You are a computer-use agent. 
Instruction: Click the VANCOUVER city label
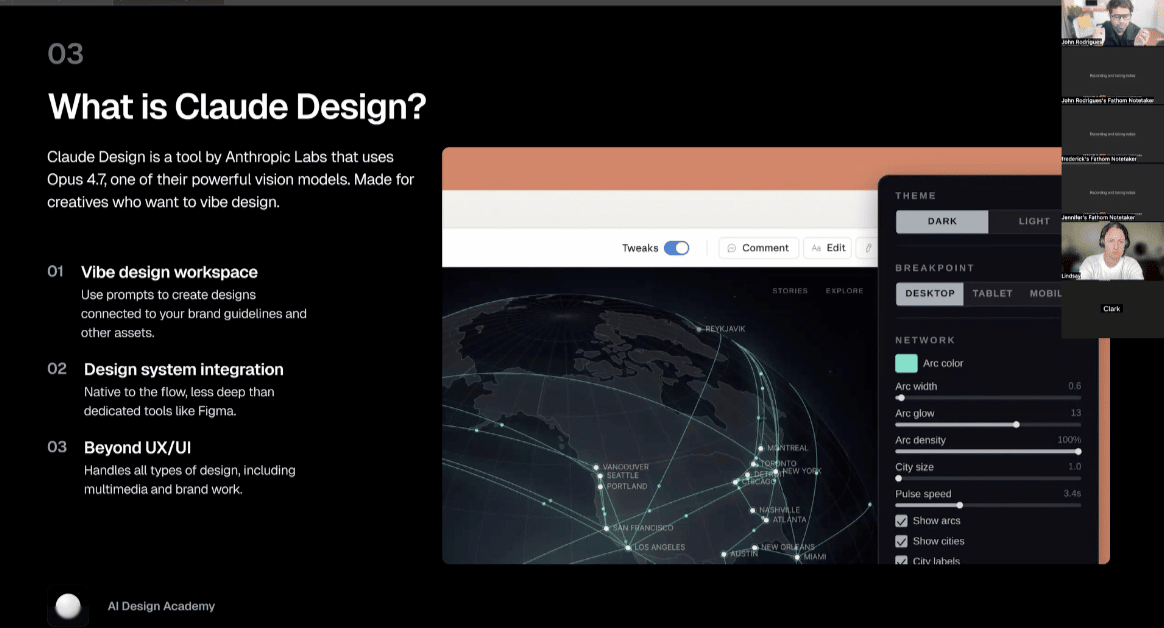coord(625,467)
